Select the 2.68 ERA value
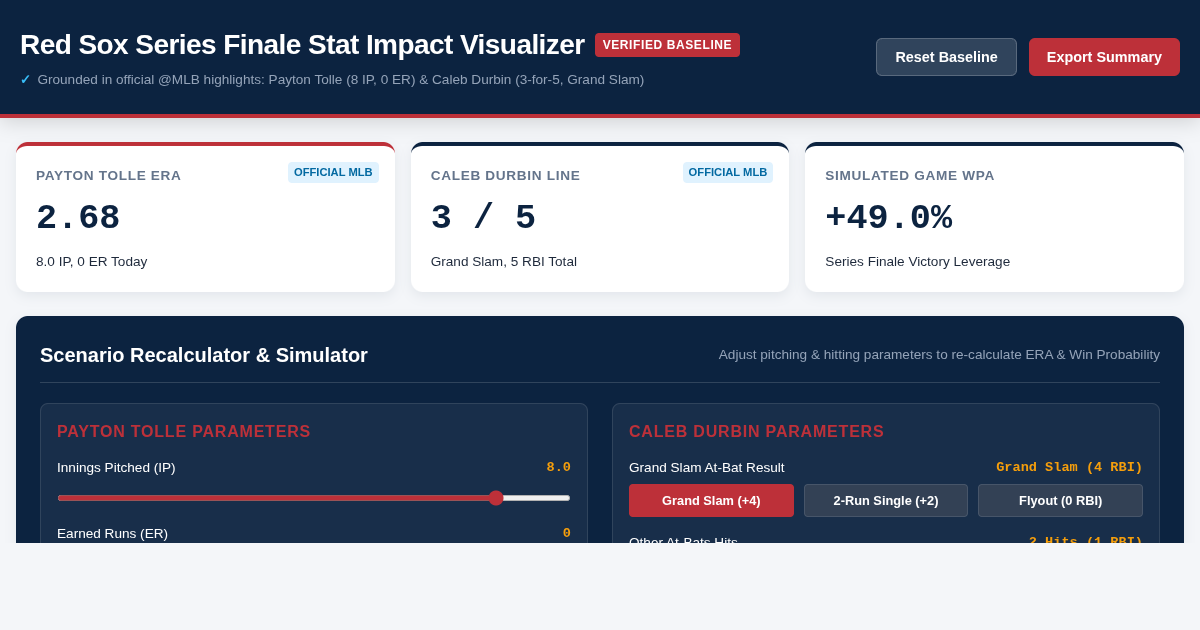1200x630 pixels. [78, 218]
